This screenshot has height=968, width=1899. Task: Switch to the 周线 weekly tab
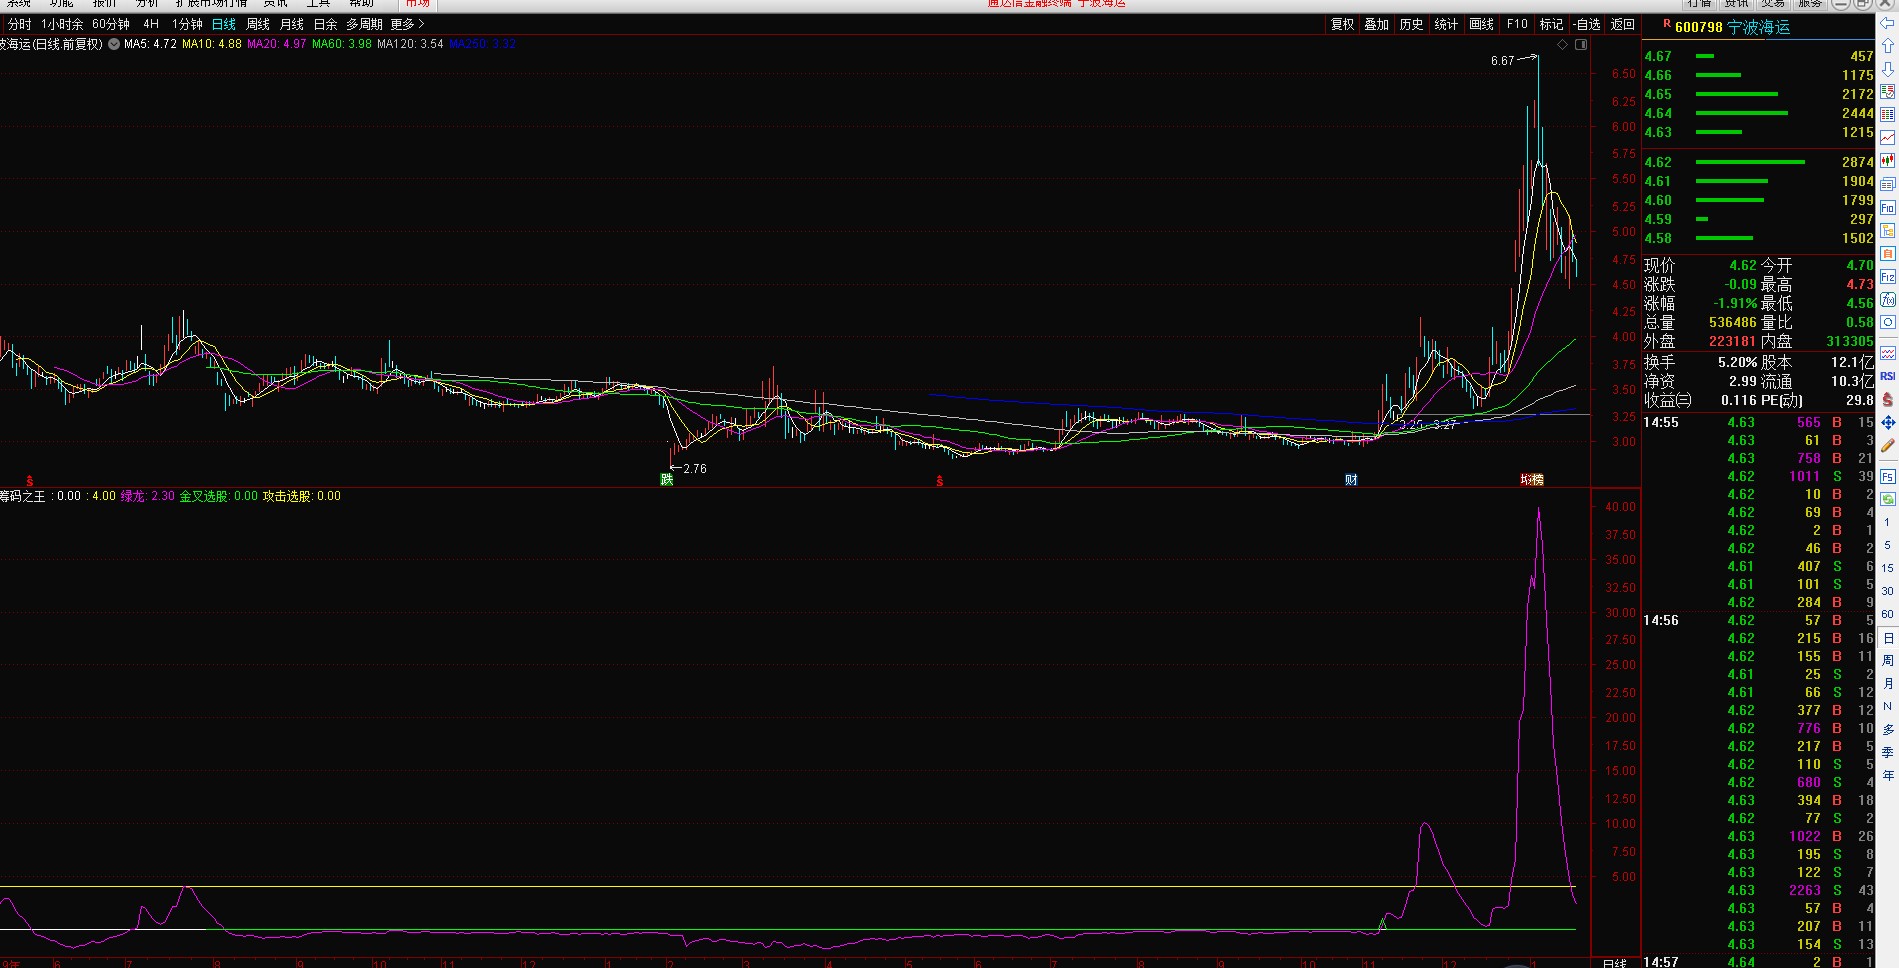pos(258,24)
